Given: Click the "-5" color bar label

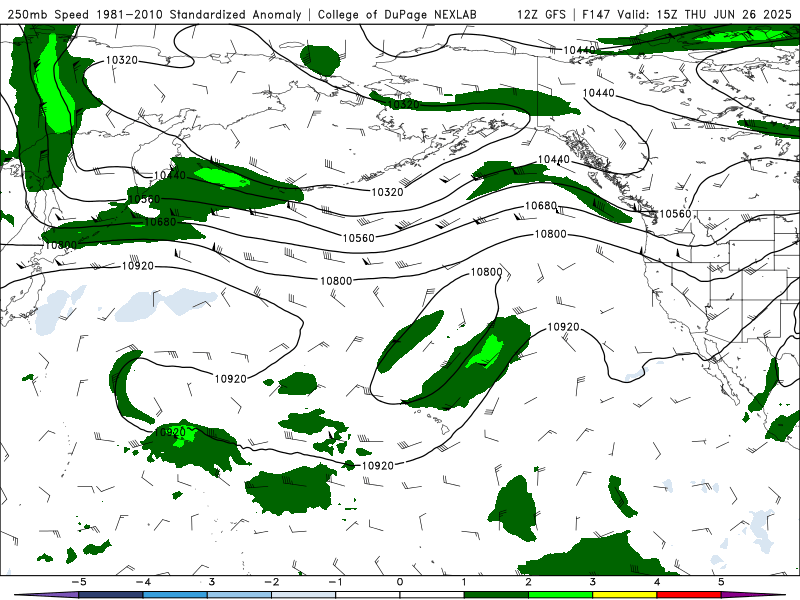Looking at the screenshot, I should (79, 582).
